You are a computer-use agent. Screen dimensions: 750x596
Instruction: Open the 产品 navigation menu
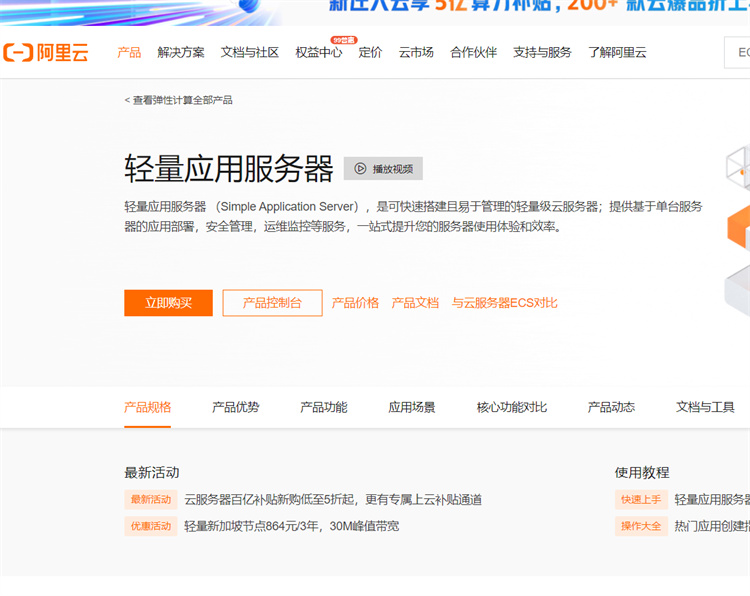[x=129, y=53]
